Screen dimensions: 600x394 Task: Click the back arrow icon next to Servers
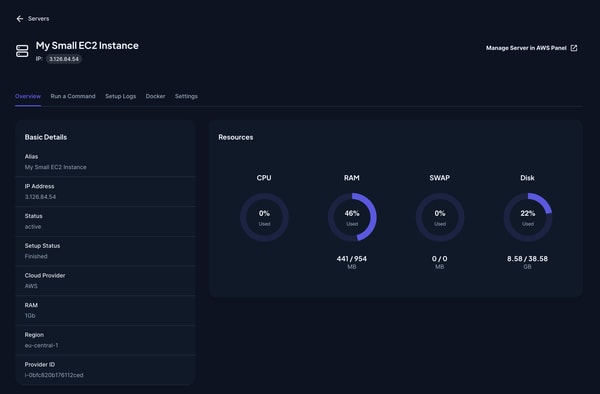pyautogui.click(x=20, y=19)
